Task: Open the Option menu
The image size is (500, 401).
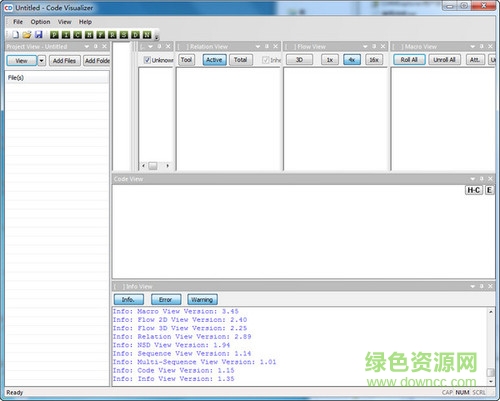Action: point(40,22)
